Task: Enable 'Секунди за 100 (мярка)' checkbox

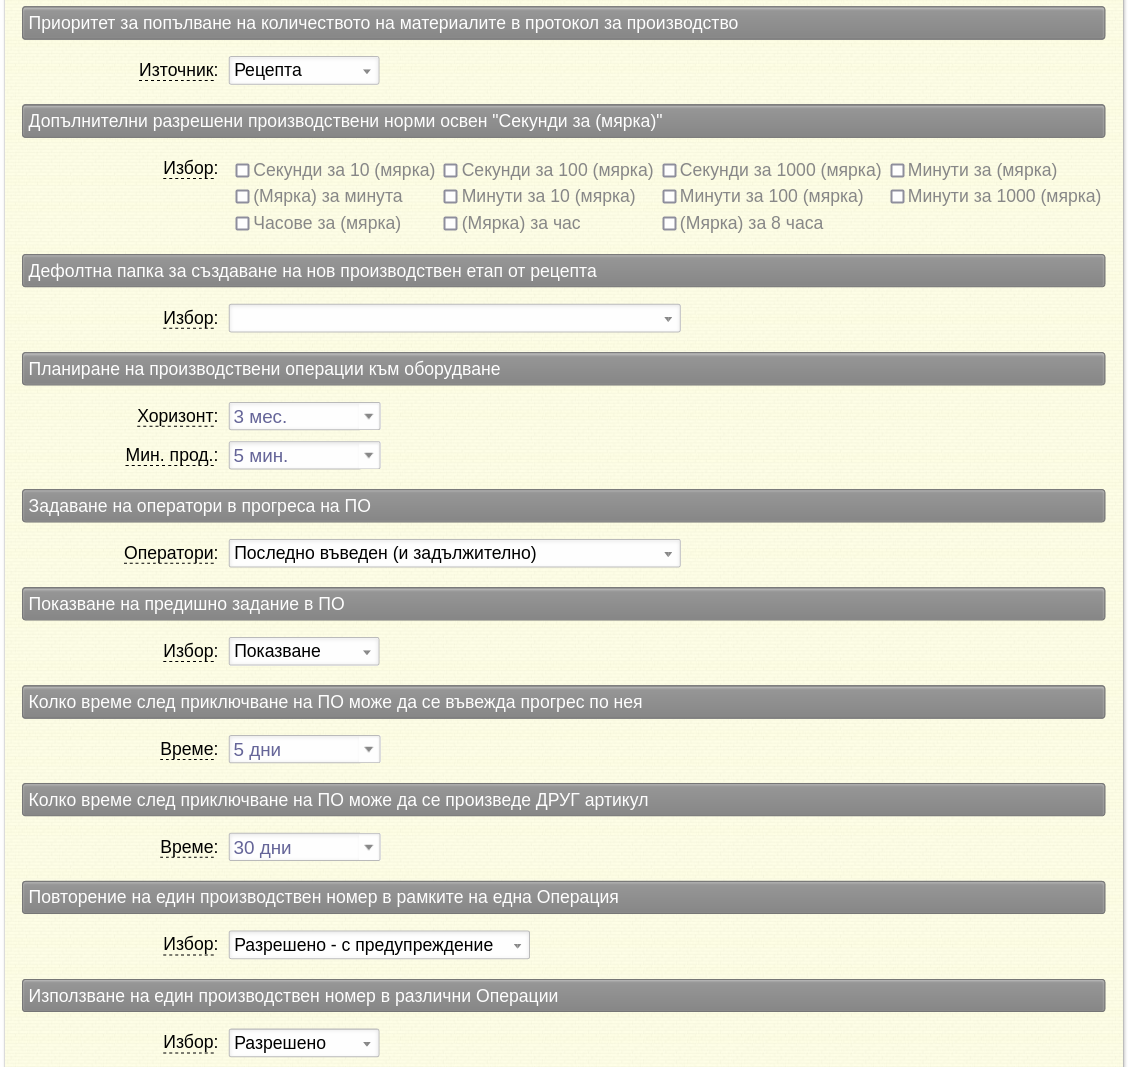Action: [450, 171]
